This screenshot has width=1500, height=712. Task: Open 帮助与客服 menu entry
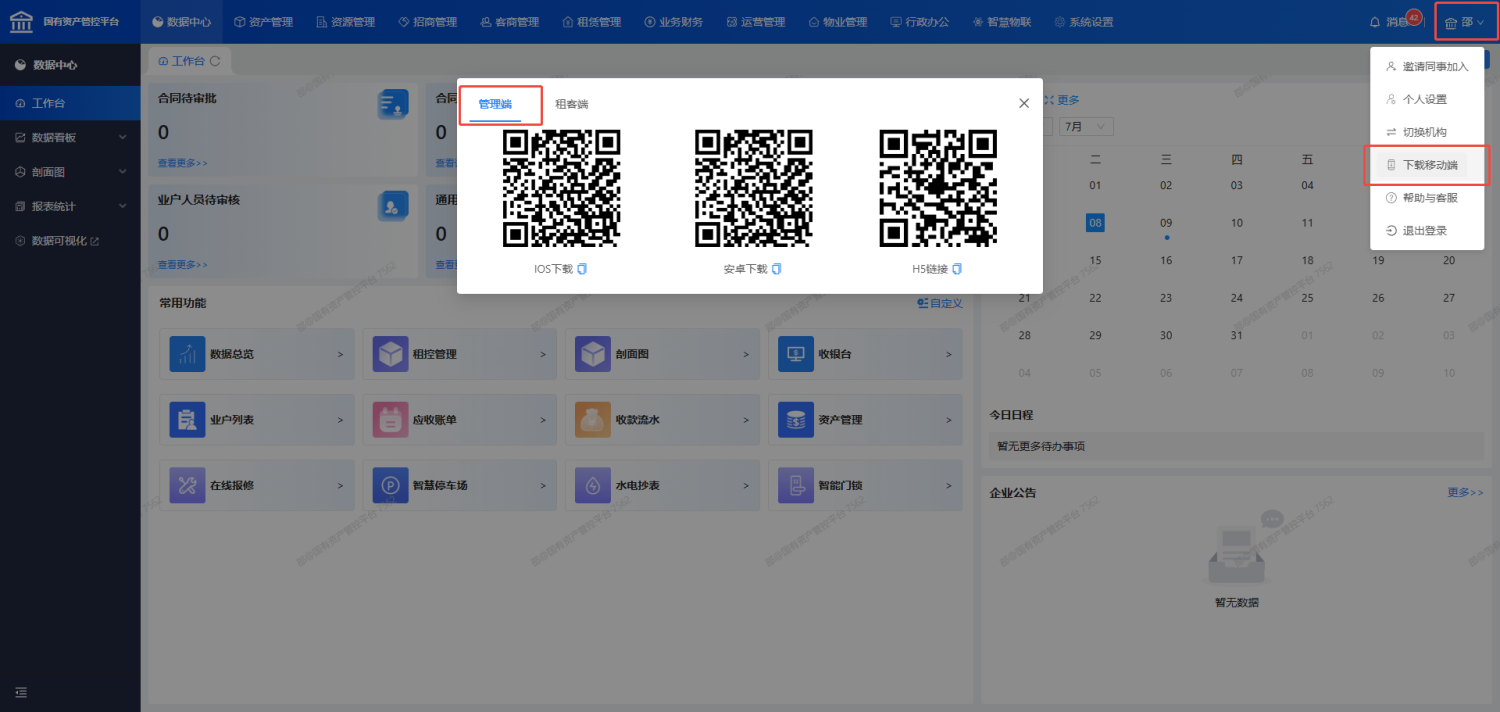point(1427,198)
